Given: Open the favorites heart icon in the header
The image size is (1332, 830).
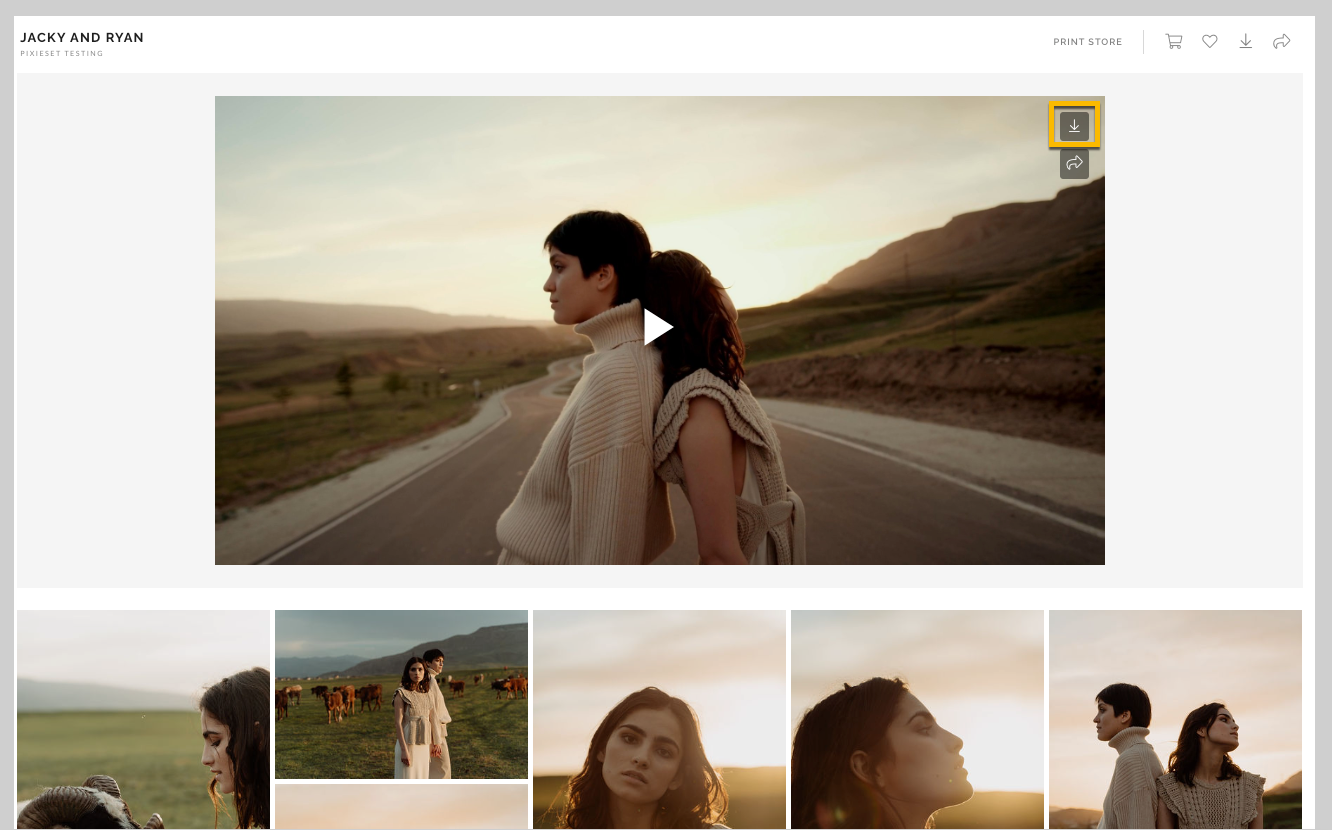Looking at the screenshot, I should coord(1210,41).
